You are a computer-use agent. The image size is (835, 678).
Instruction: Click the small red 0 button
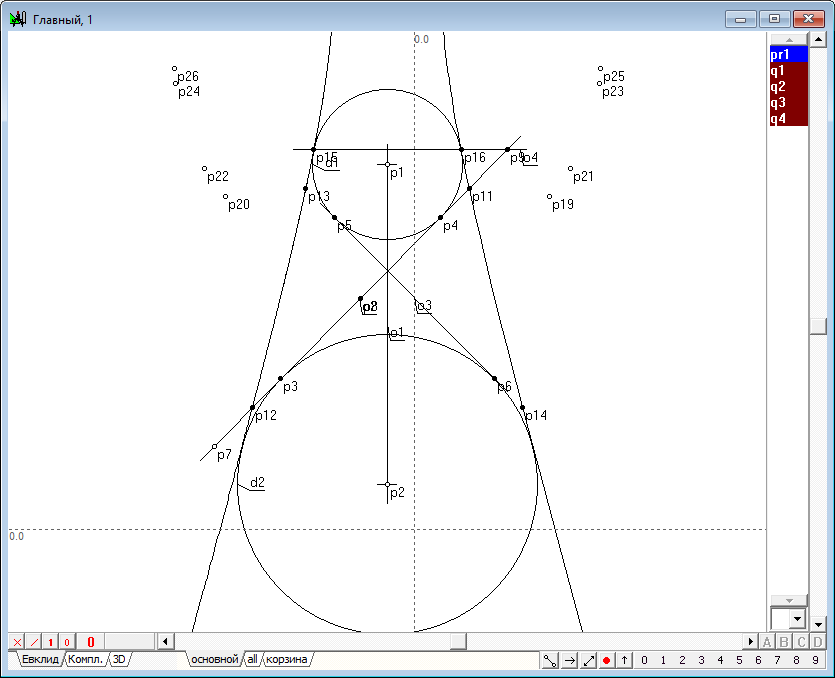coord(67,642)
